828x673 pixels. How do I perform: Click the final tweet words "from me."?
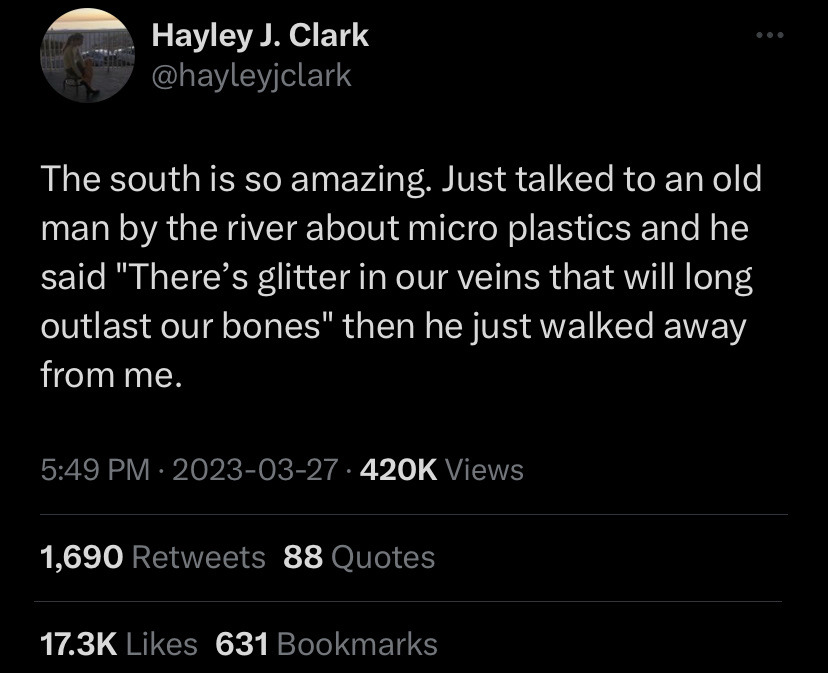[x=111, y=375]
